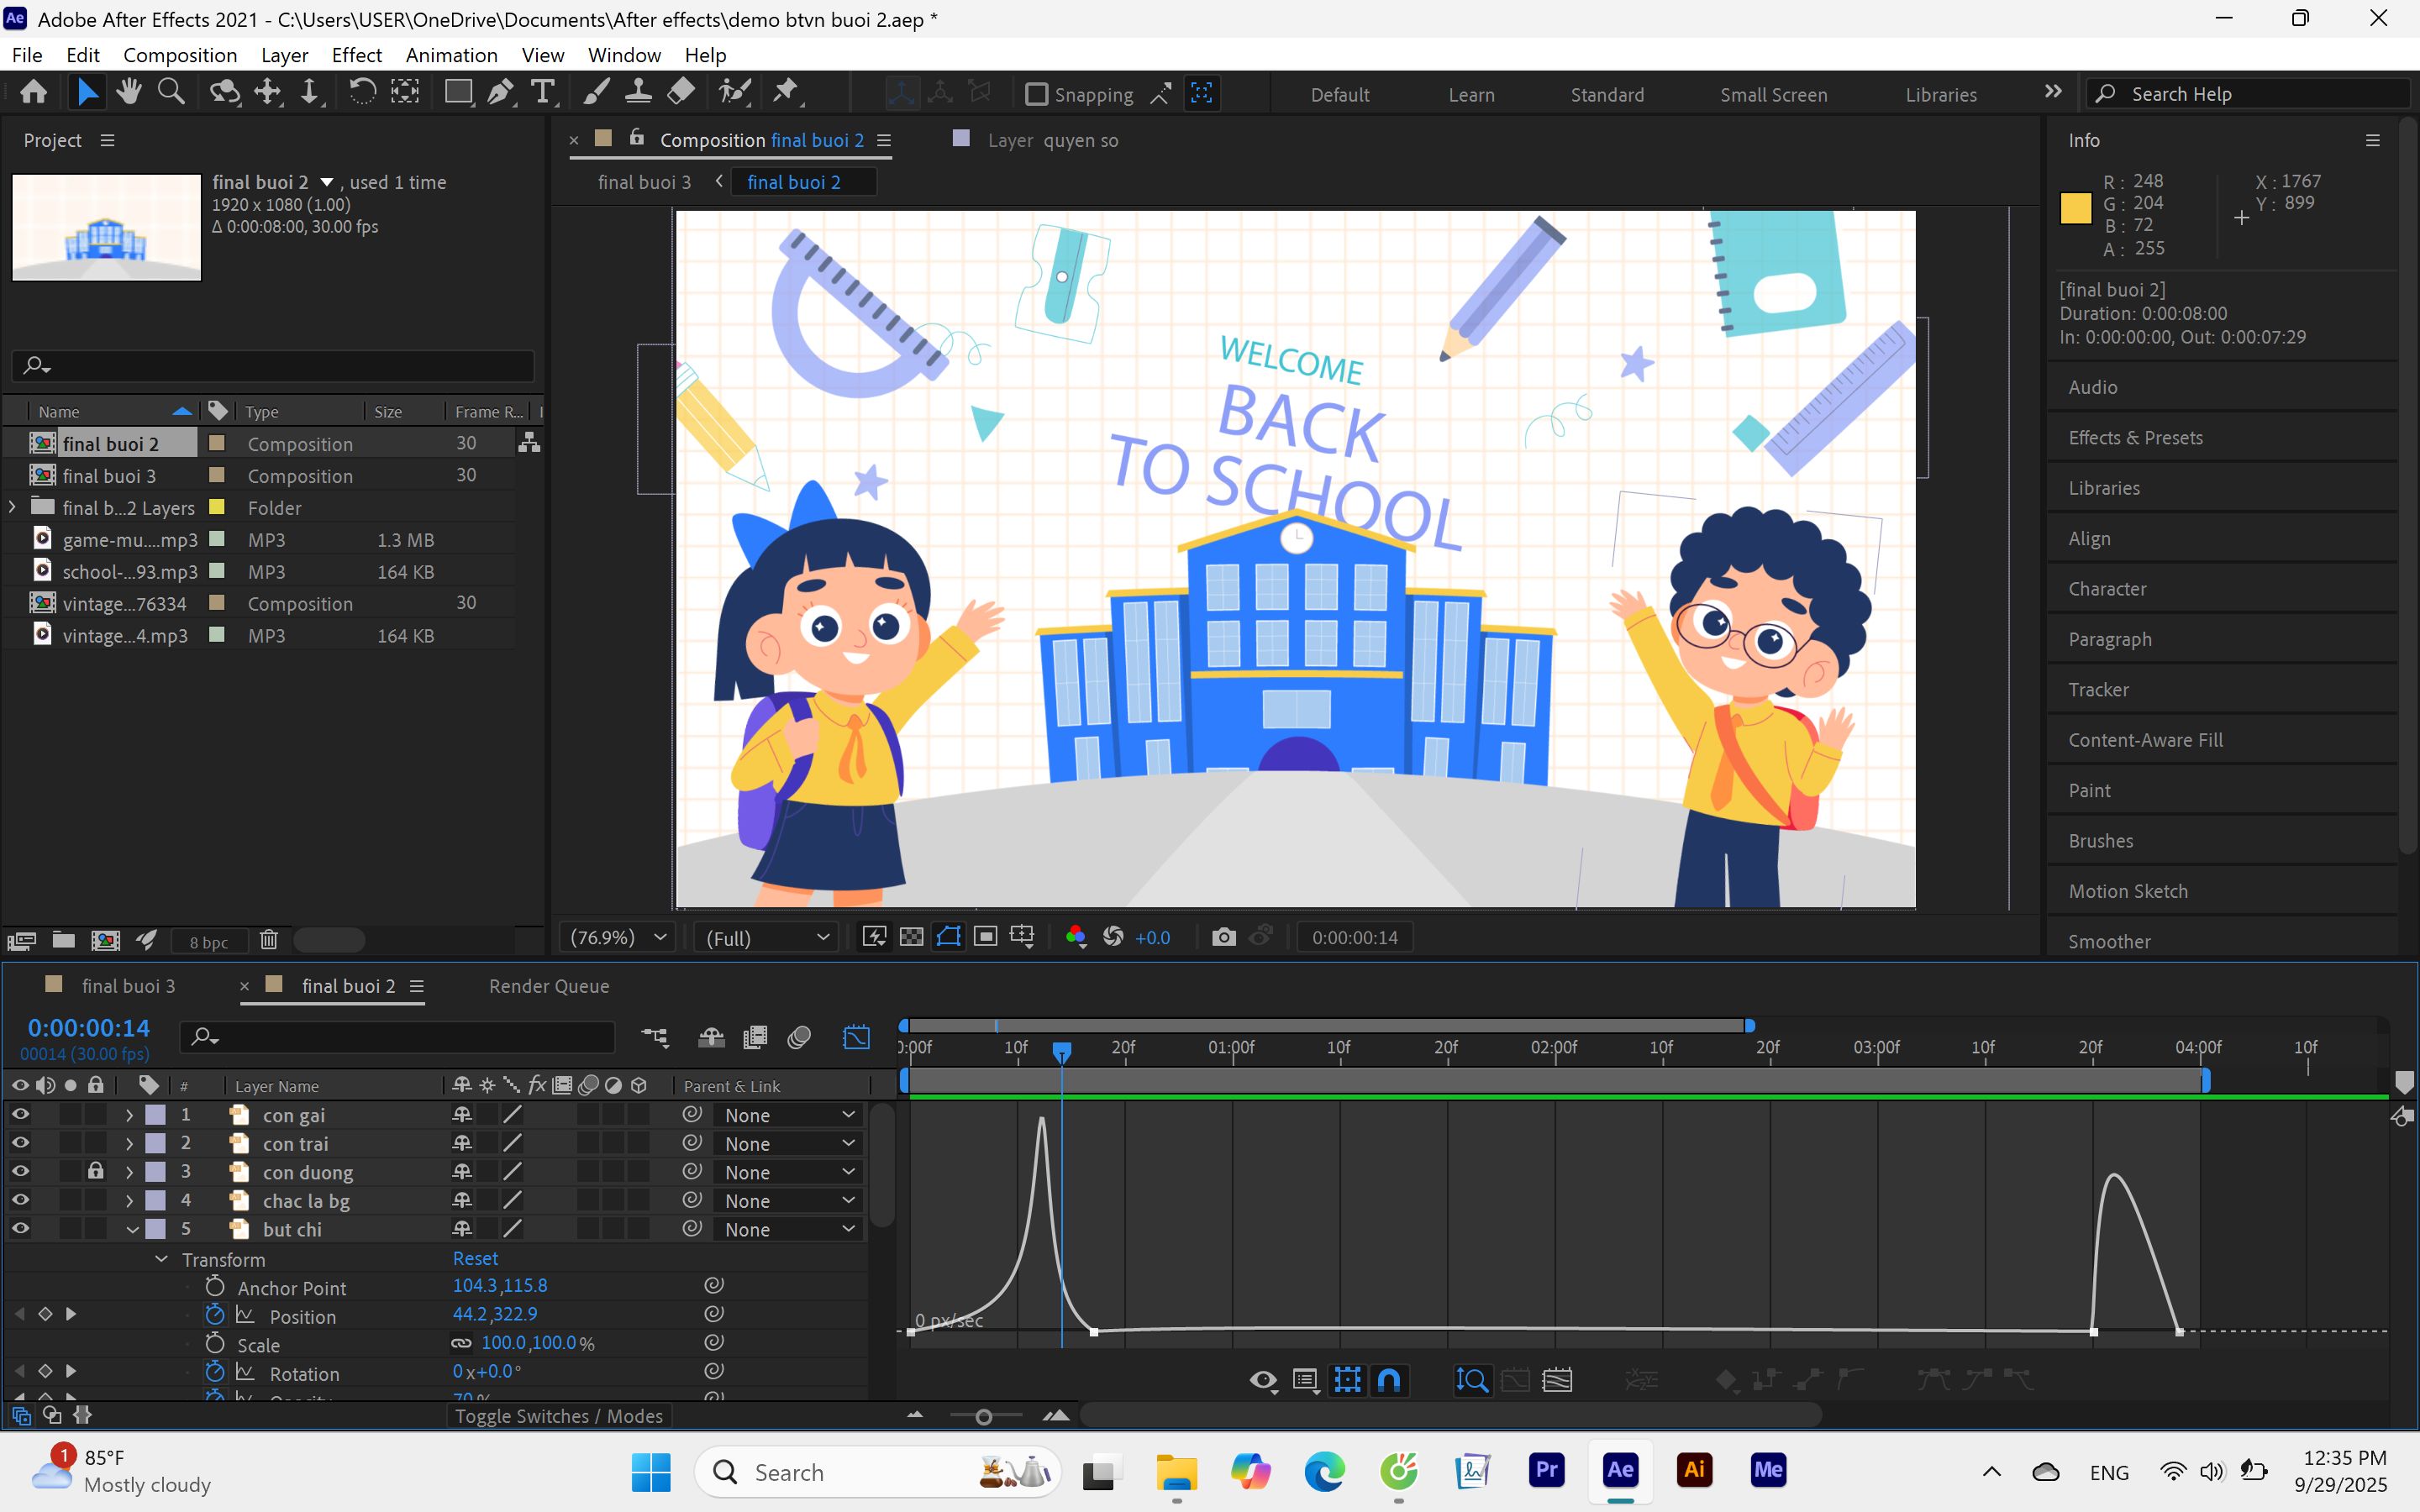Toggle the transparency grid in viewer
Screen dimensions: 2420x1512
coord(911,937)
